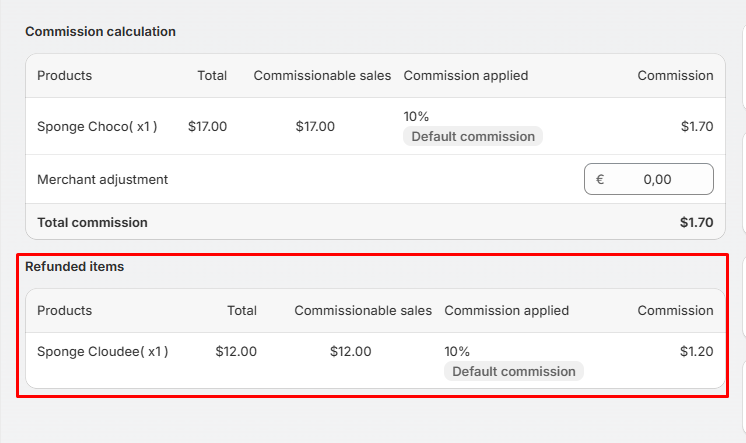Click the Commission calculation heading

click(x=100, y=31)
